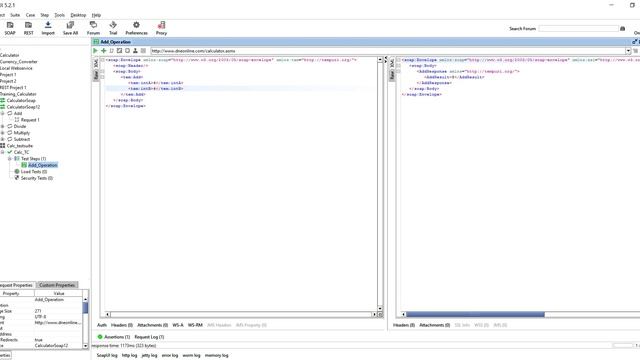The width and height of the screenshot is (640, 360).
Task: Click the REST project toolbar icon
Action: [28, 25]
